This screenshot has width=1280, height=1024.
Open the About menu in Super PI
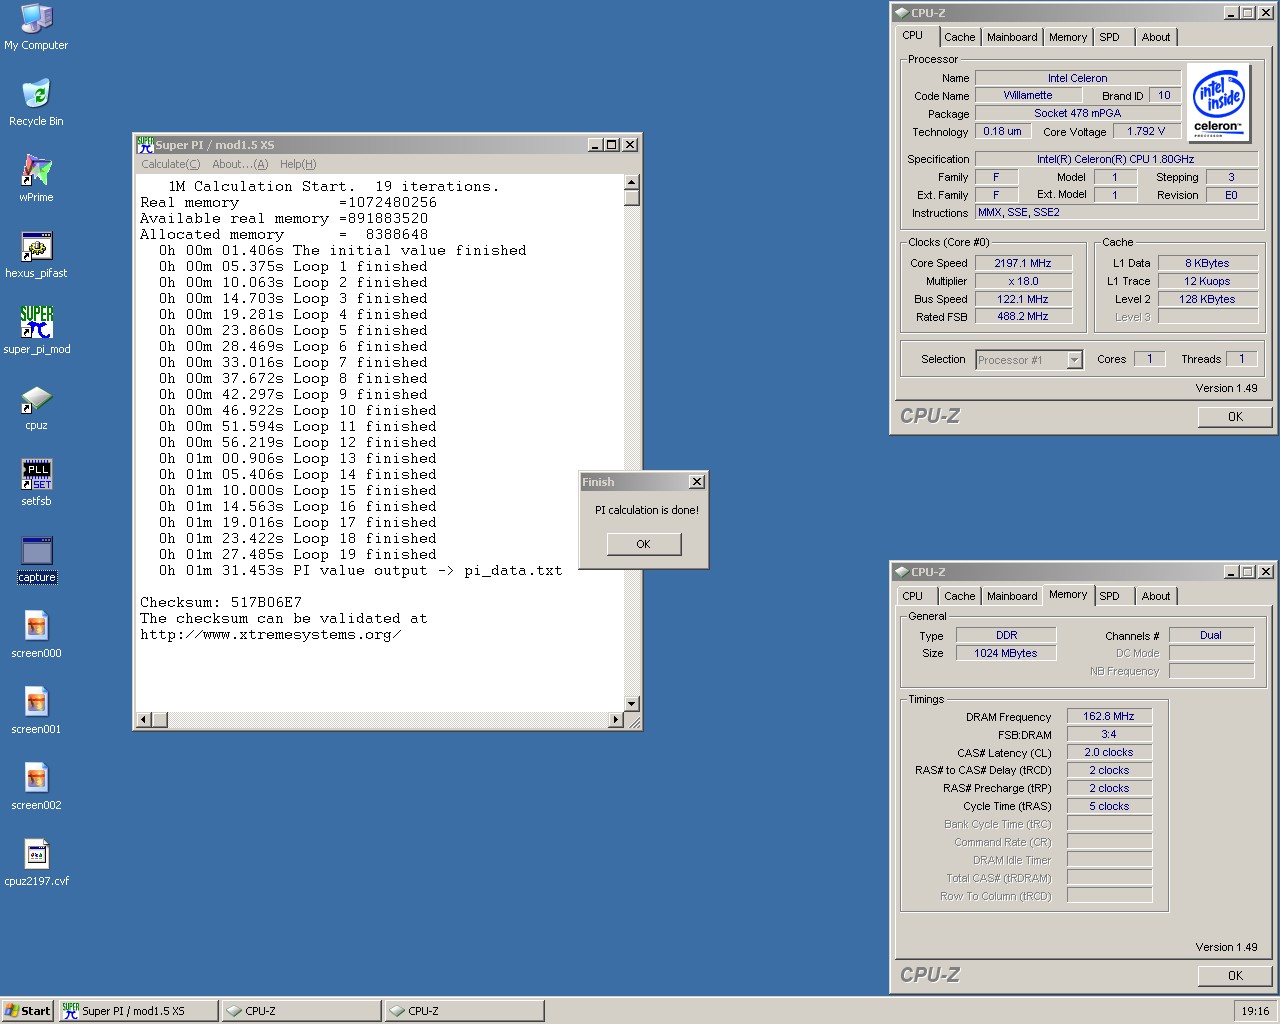pos(240,164)
